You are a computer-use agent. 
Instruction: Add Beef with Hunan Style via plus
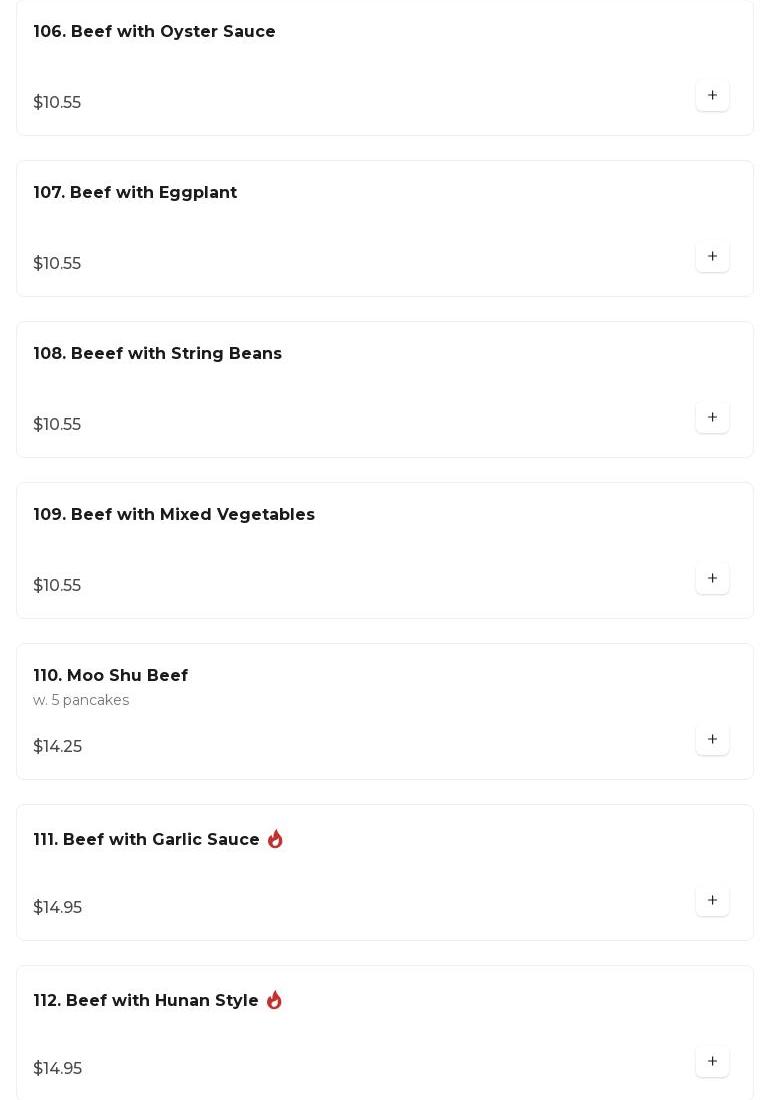pyautogui.click(x=712, y=1062)
